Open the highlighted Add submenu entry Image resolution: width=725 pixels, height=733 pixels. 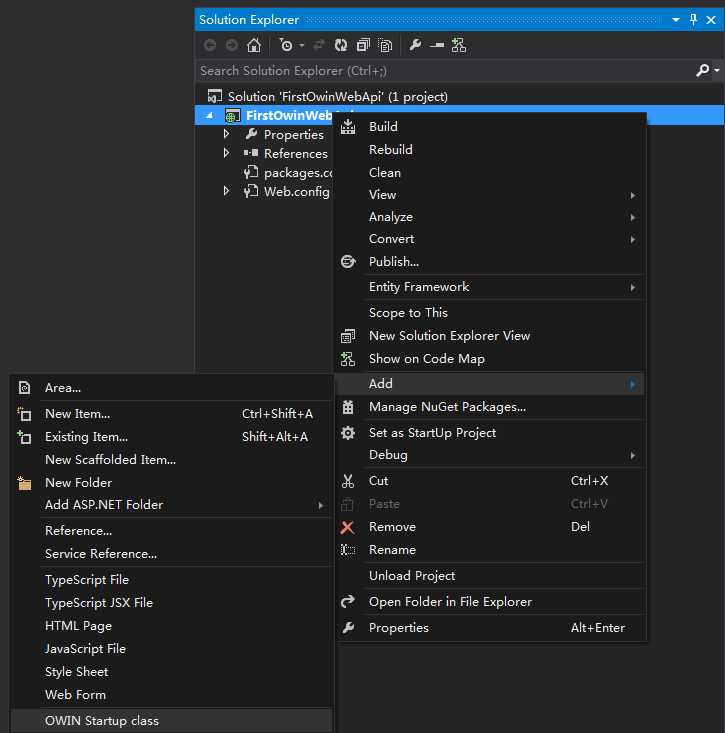click(490, 384)
